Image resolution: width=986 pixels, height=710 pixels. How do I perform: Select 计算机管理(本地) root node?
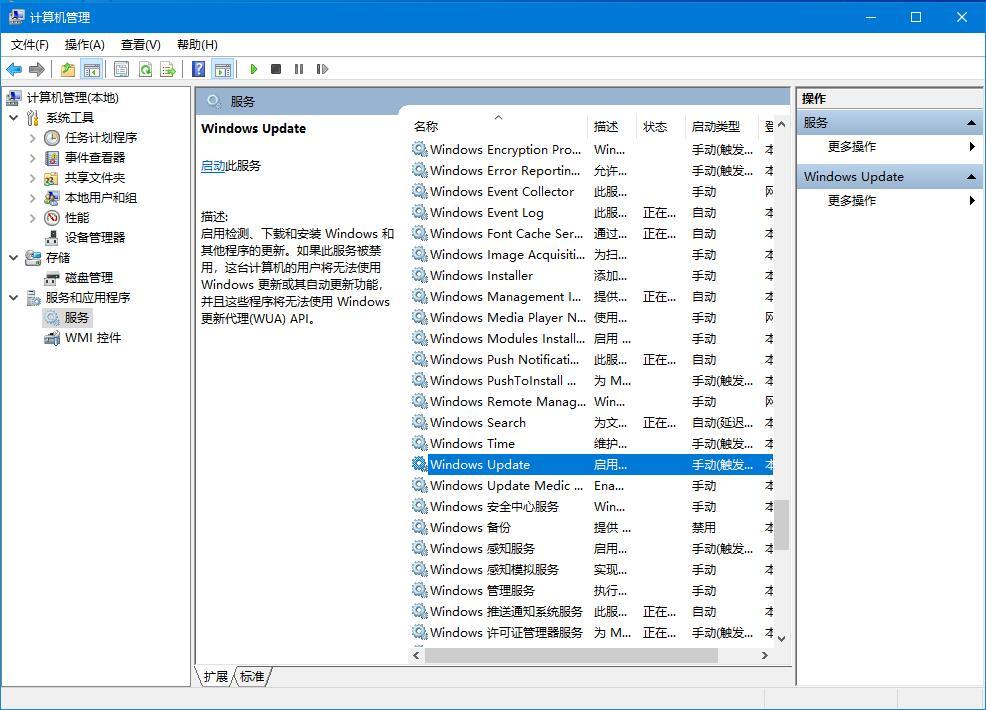[x=72, y=97]
